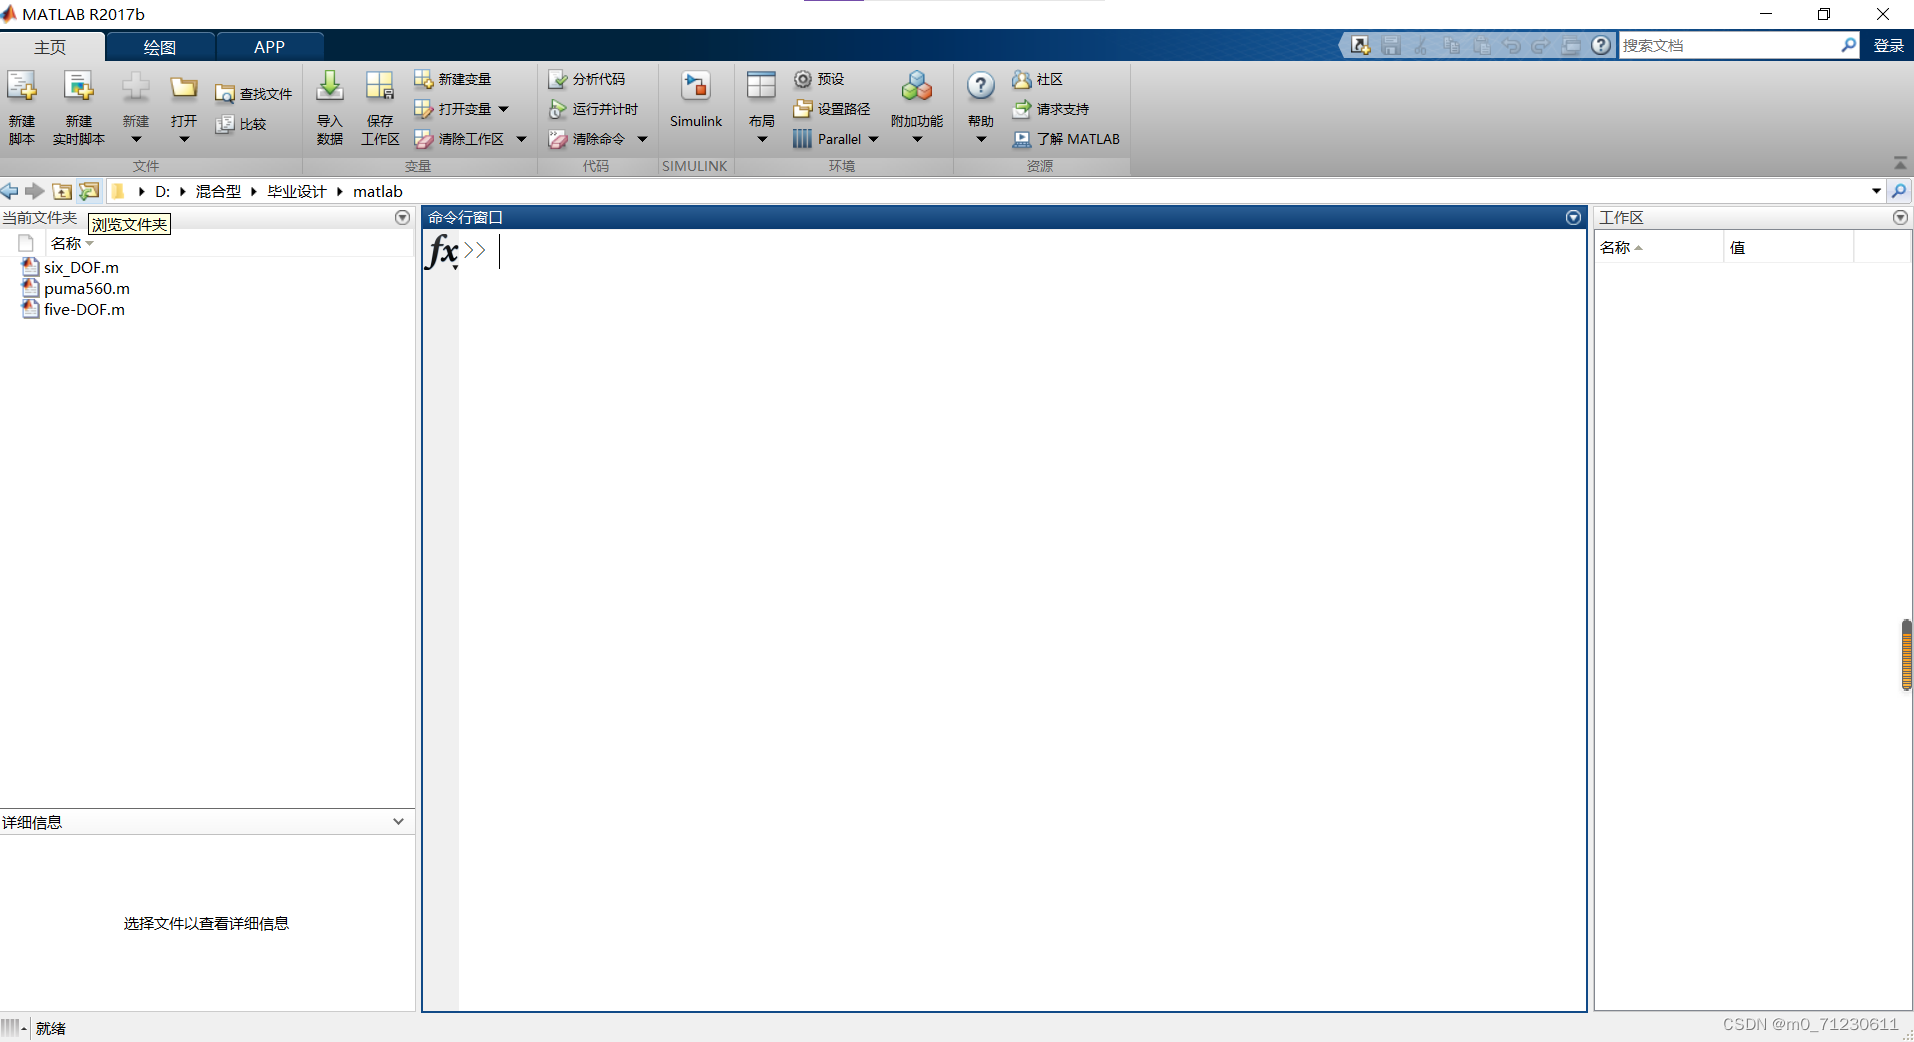Expand the Clear Workspace (清除工作区) dropdown arrow
The height and width of the screenshot is (1042, 1914).
(521, 139)
